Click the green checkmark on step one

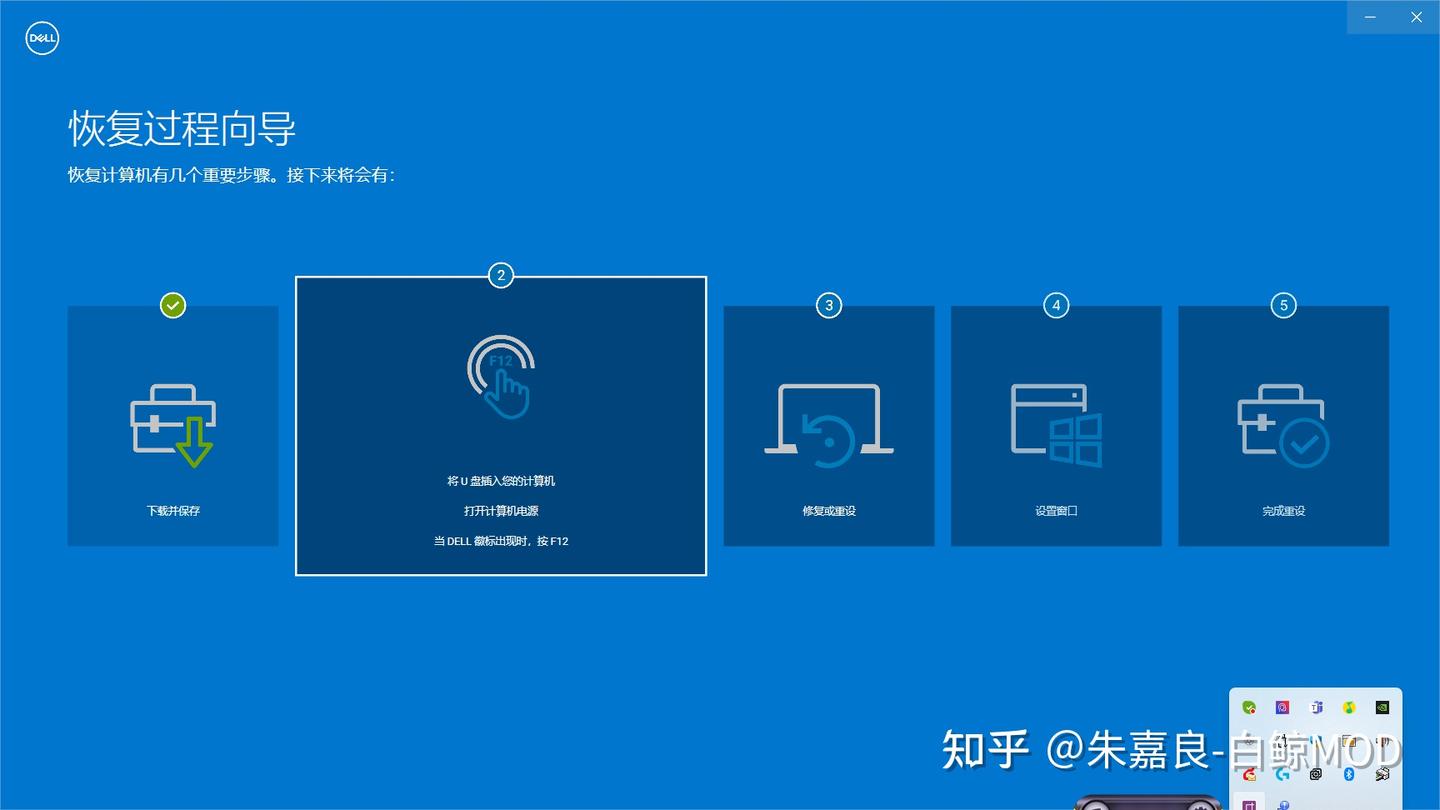click(173, 305)
